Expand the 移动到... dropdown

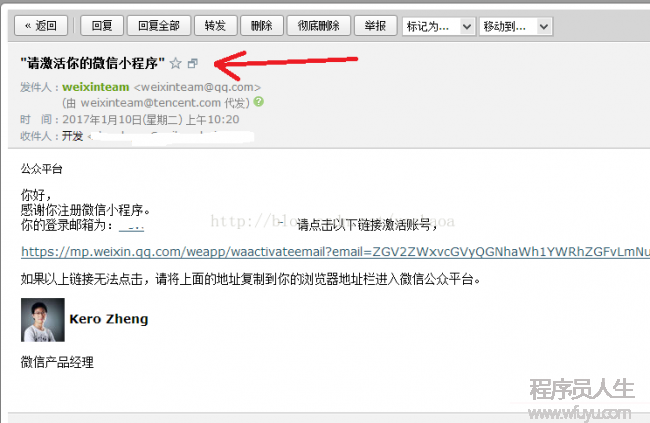[x=516, y=27]
